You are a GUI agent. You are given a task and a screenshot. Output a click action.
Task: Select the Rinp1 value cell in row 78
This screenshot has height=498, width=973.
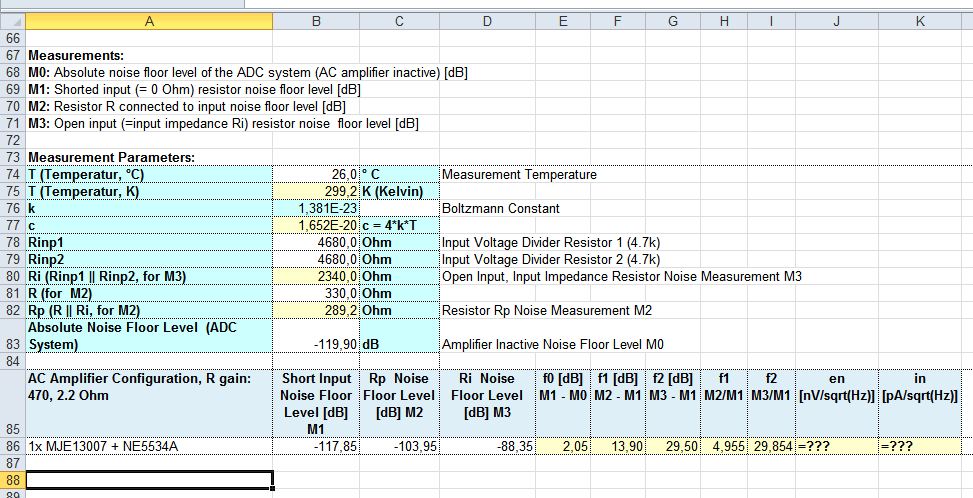point(316,242)
